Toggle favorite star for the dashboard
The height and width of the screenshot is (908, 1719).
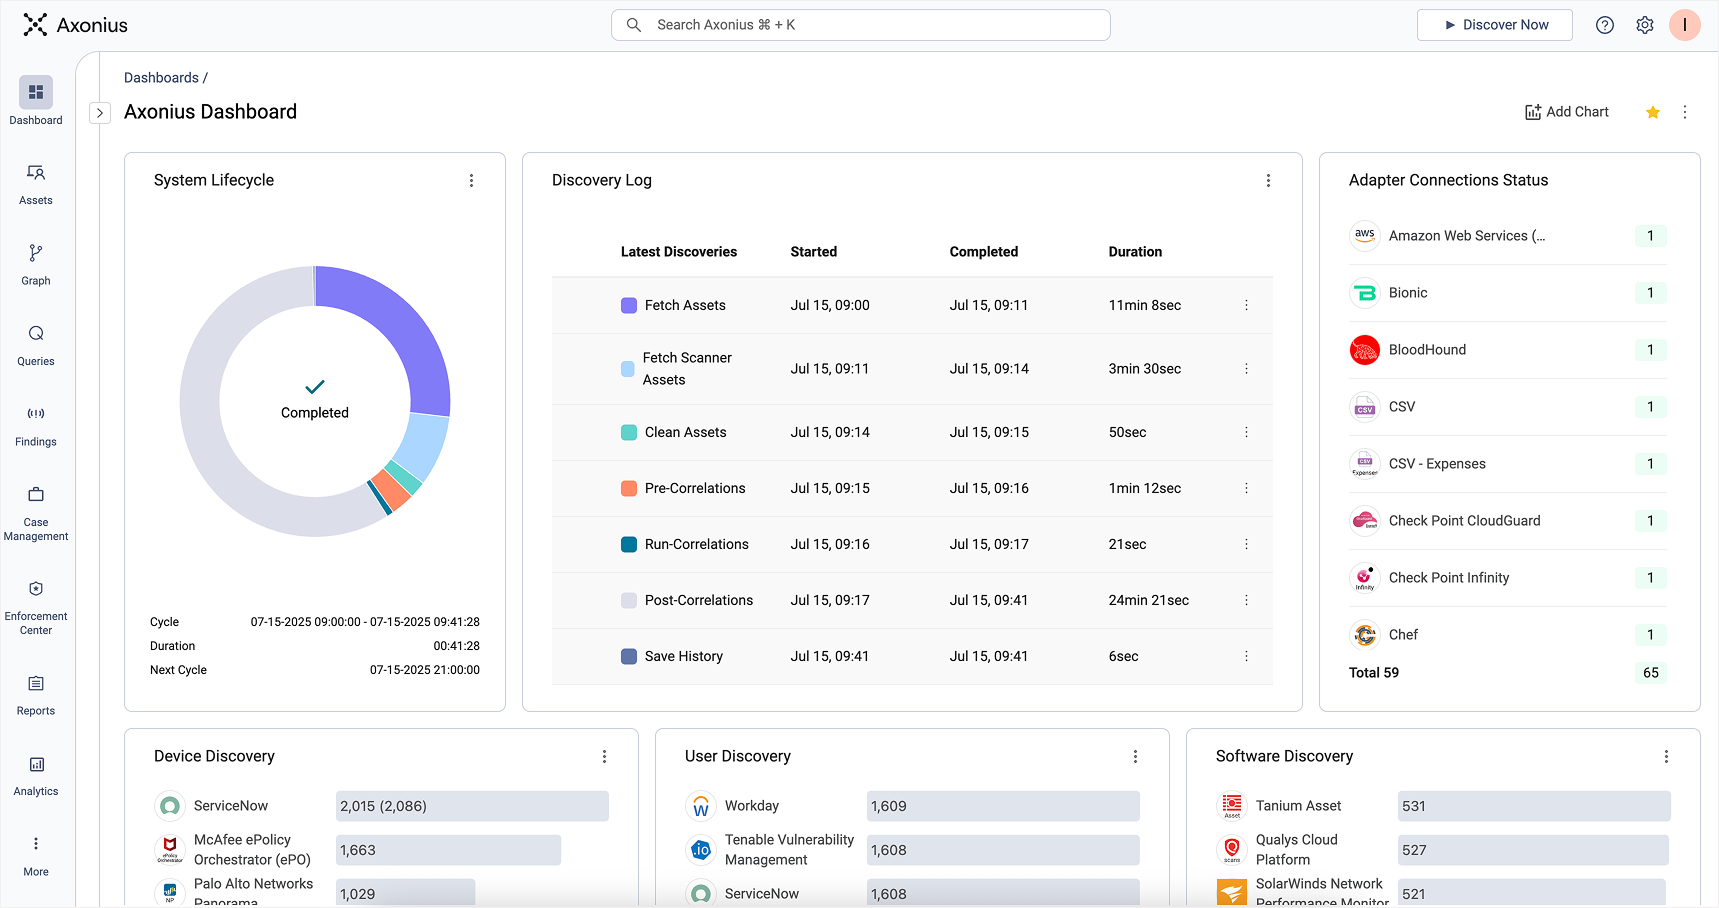pyautogui.click(x=1653, y=112)
